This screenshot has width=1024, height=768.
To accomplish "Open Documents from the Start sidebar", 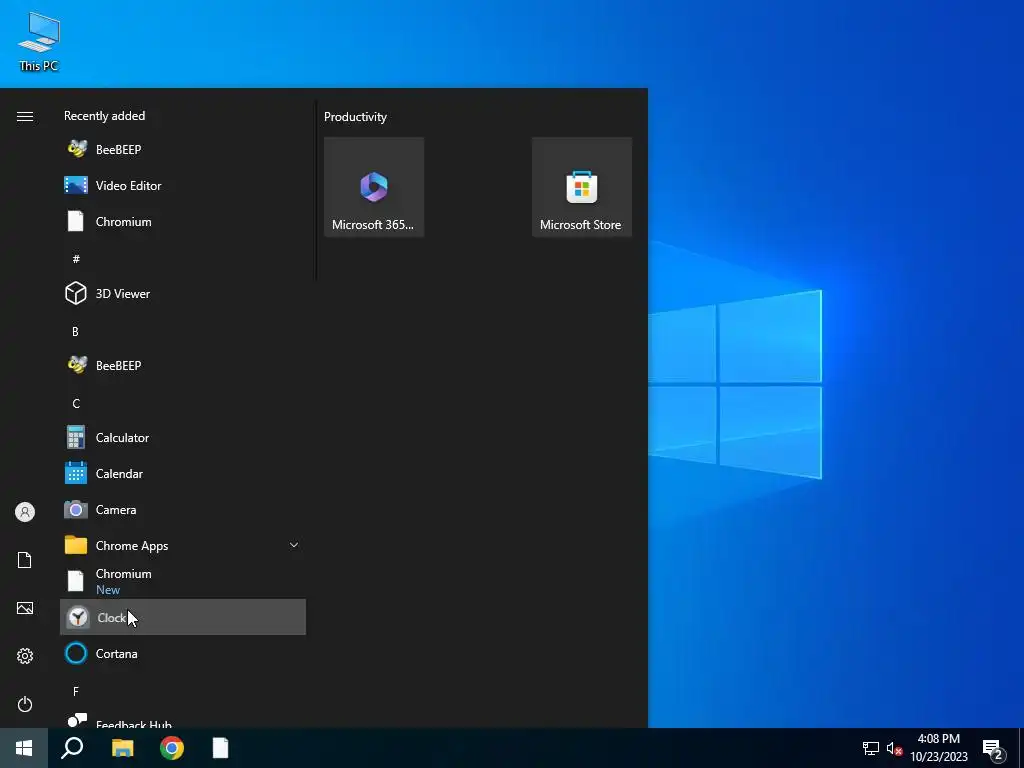I will [25, 560].
